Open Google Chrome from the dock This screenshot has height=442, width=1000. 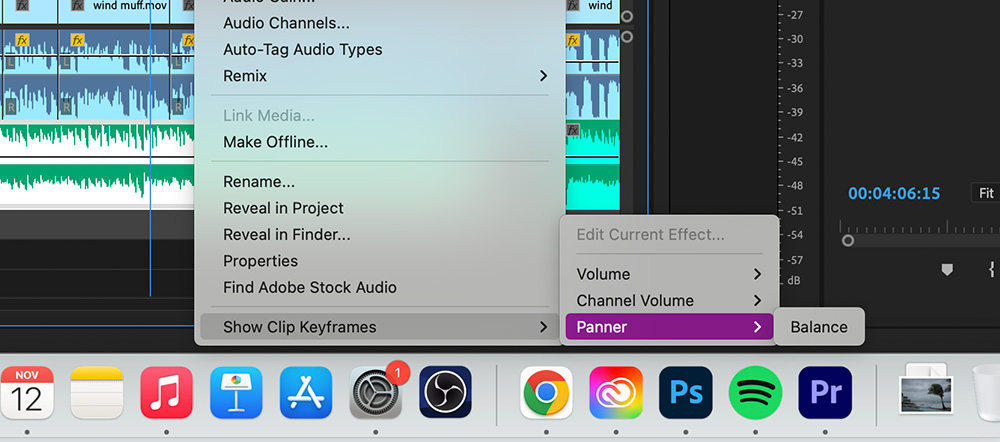(x=547, y=392)
